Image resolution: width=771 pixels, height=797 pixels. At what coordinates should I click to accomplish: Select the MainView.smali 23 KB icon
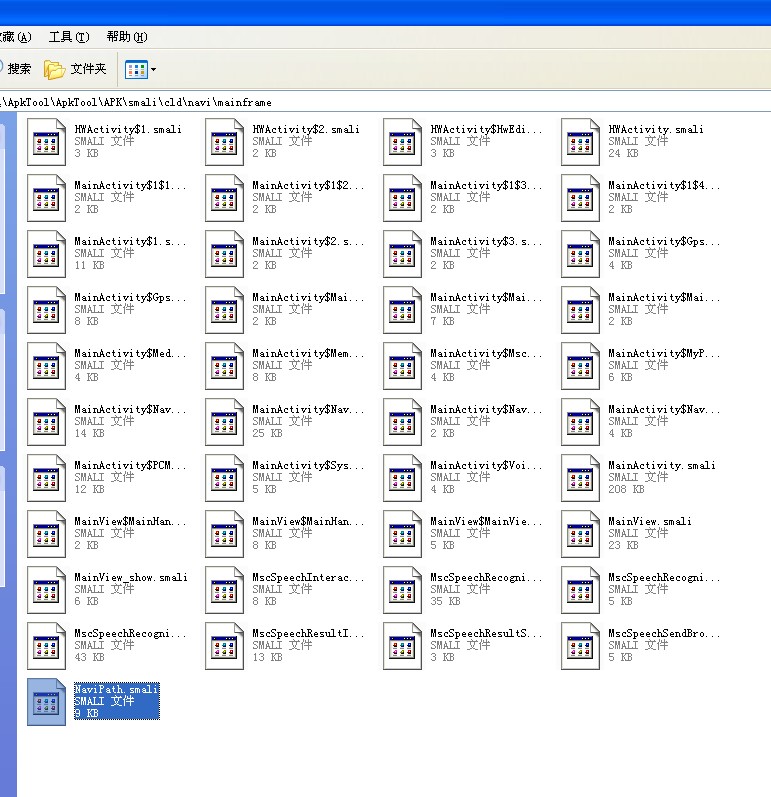point(580,534)
